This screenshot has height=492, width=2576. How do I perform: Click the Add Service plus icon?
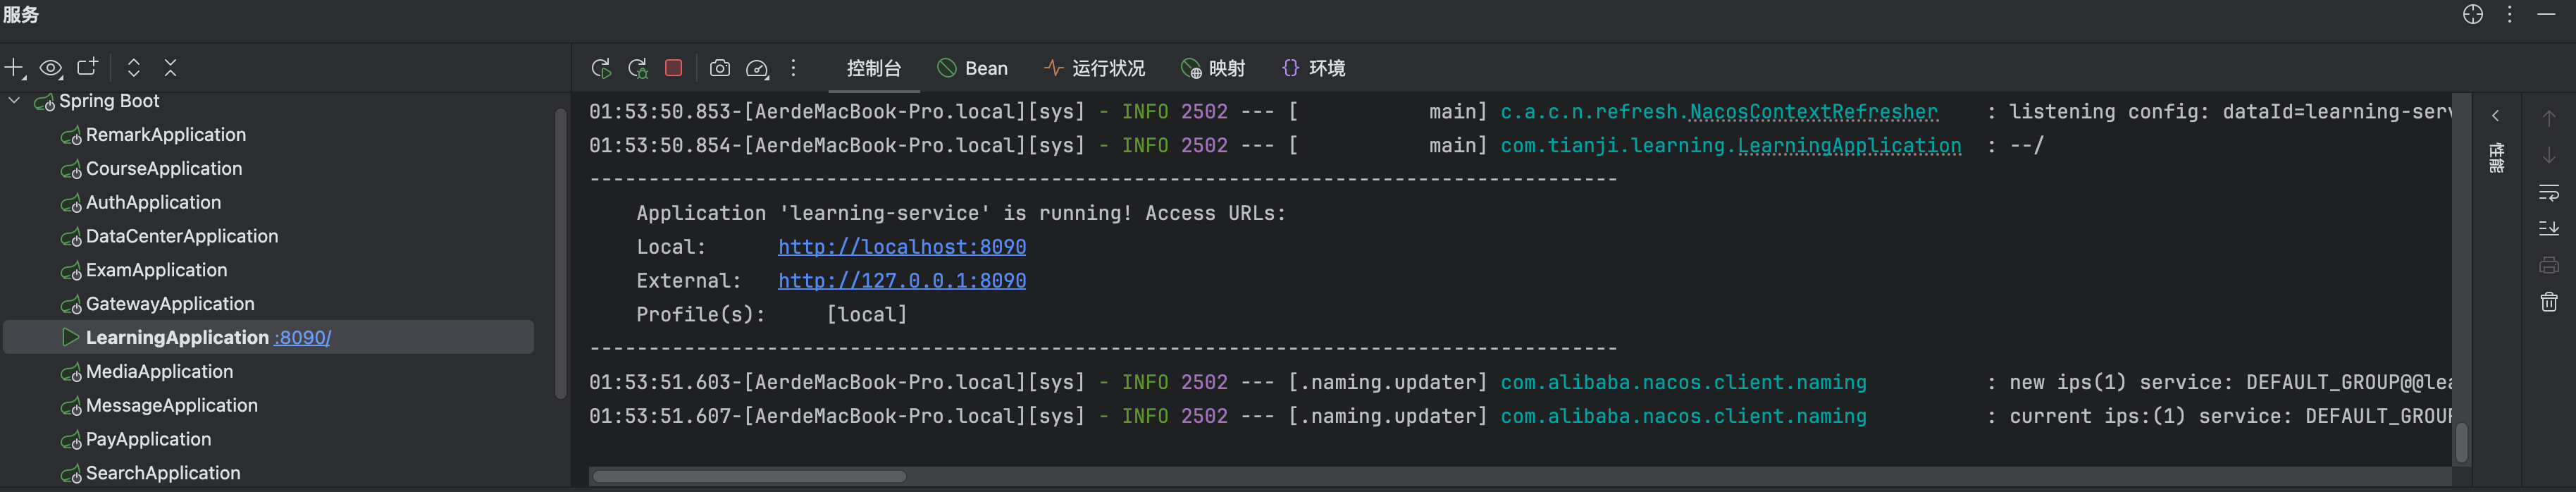click(15, 68)
